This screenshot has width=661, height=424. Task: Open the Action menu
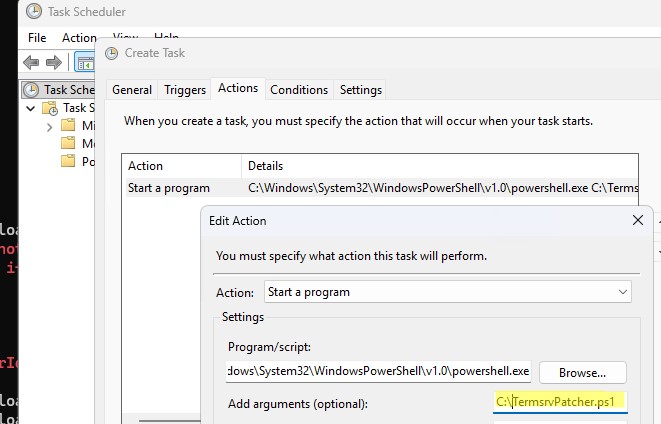[x=79, y=37]
